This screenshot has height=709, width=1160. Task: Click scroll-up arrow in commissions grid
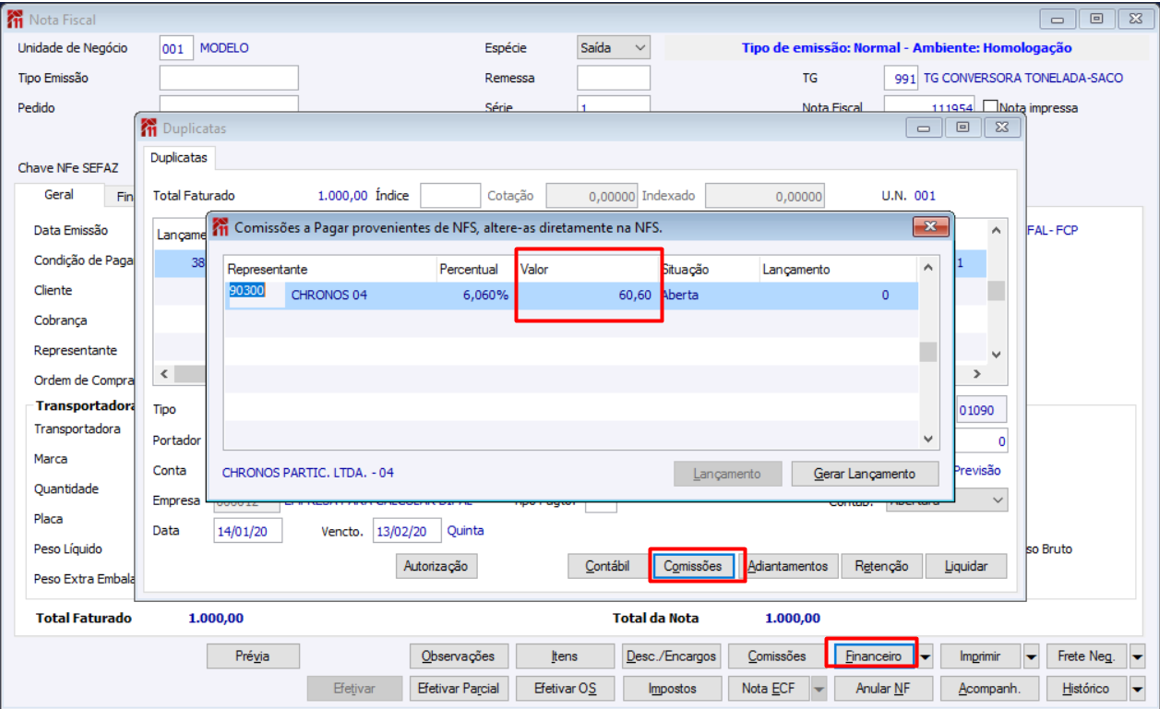[928, 268]
